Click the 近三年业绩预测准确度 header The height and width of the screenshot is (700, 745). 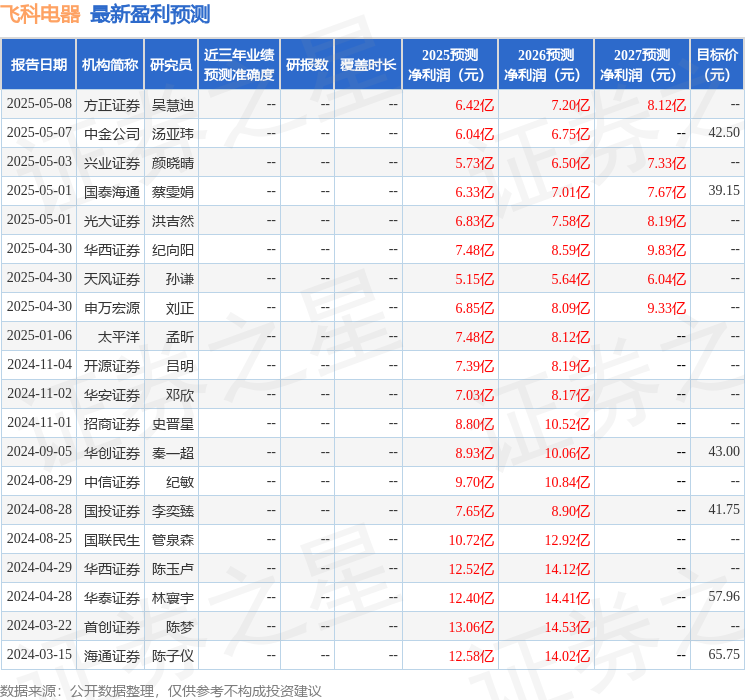pos(239,65)
